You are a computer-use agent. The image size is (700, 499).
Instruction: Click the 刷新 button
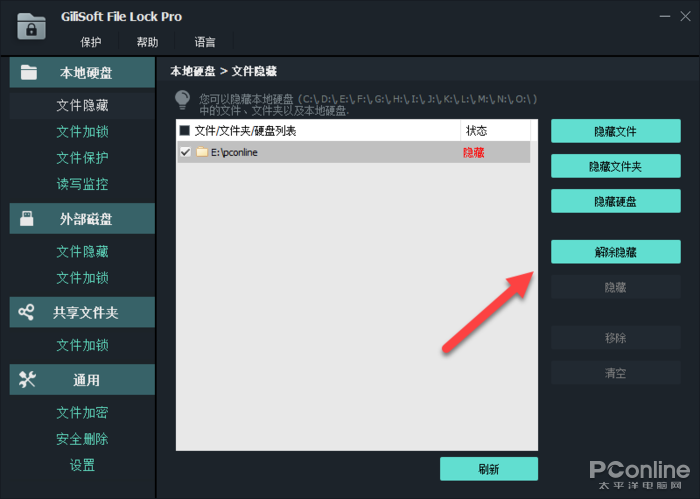click(x=489, y=469)
